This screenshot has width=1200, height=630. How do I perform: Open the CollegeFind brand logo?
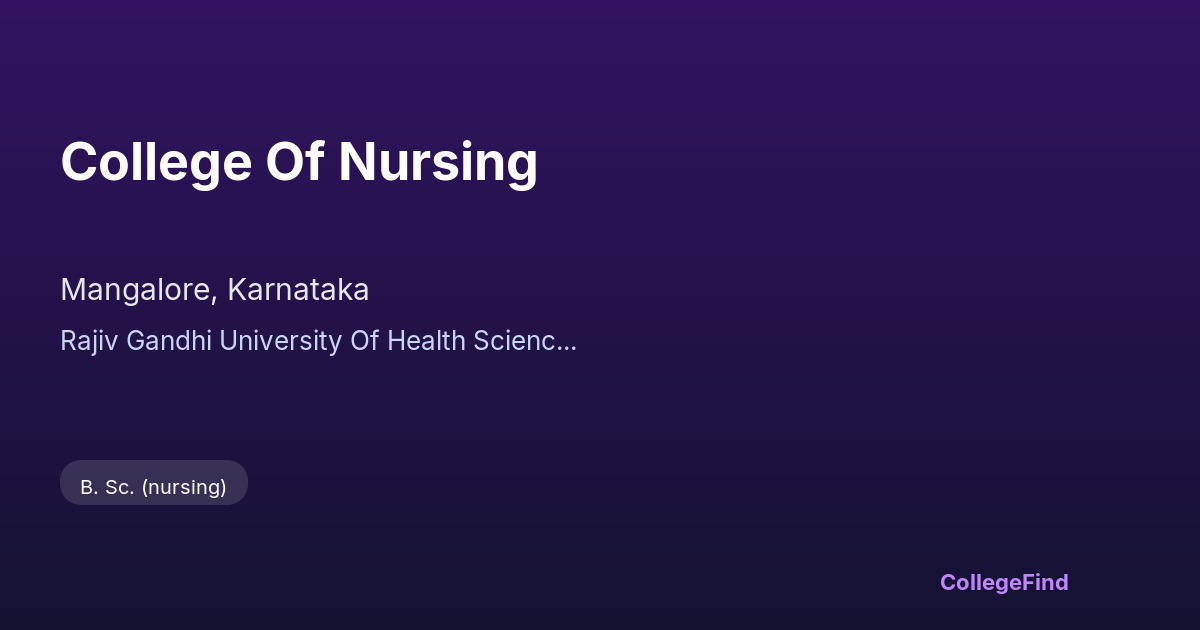(x=1003, y=582)
